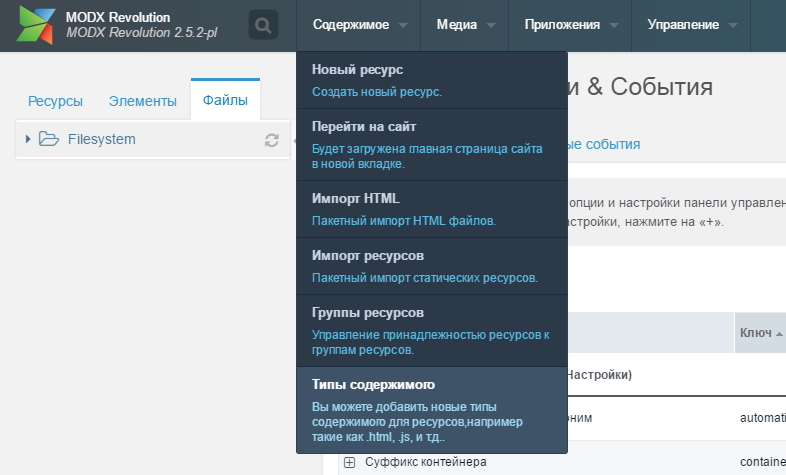Click MODX Revolution 2.5.2-pl version text

(142, 33)
